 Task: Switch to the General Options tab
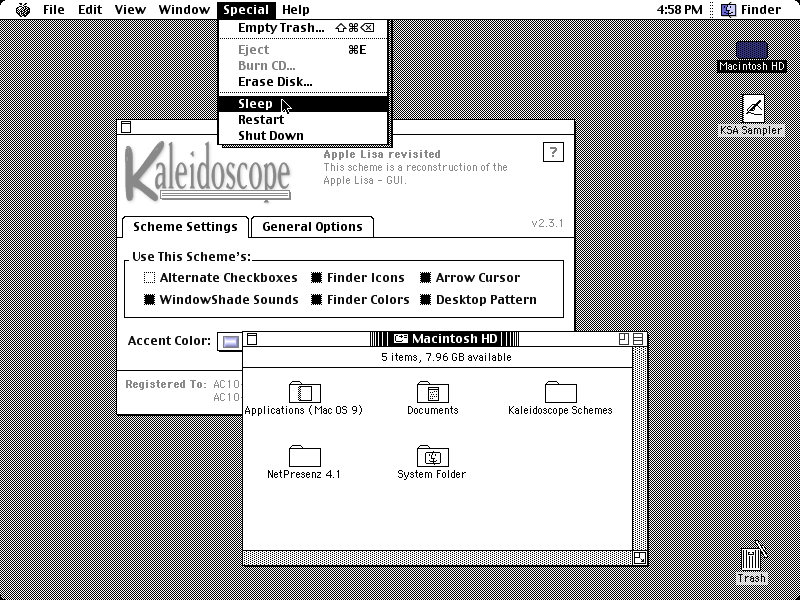[312, 227]
